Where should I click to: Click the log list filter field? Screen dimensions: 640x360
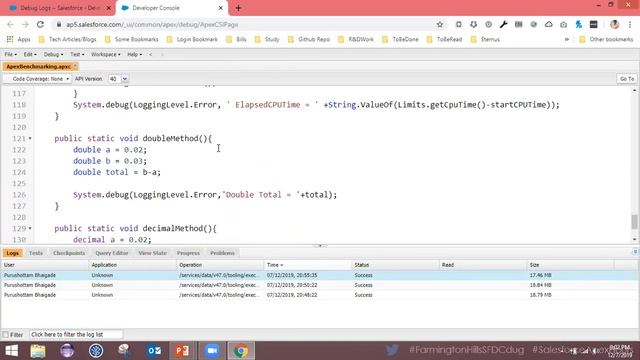click(x=76, y=335)
